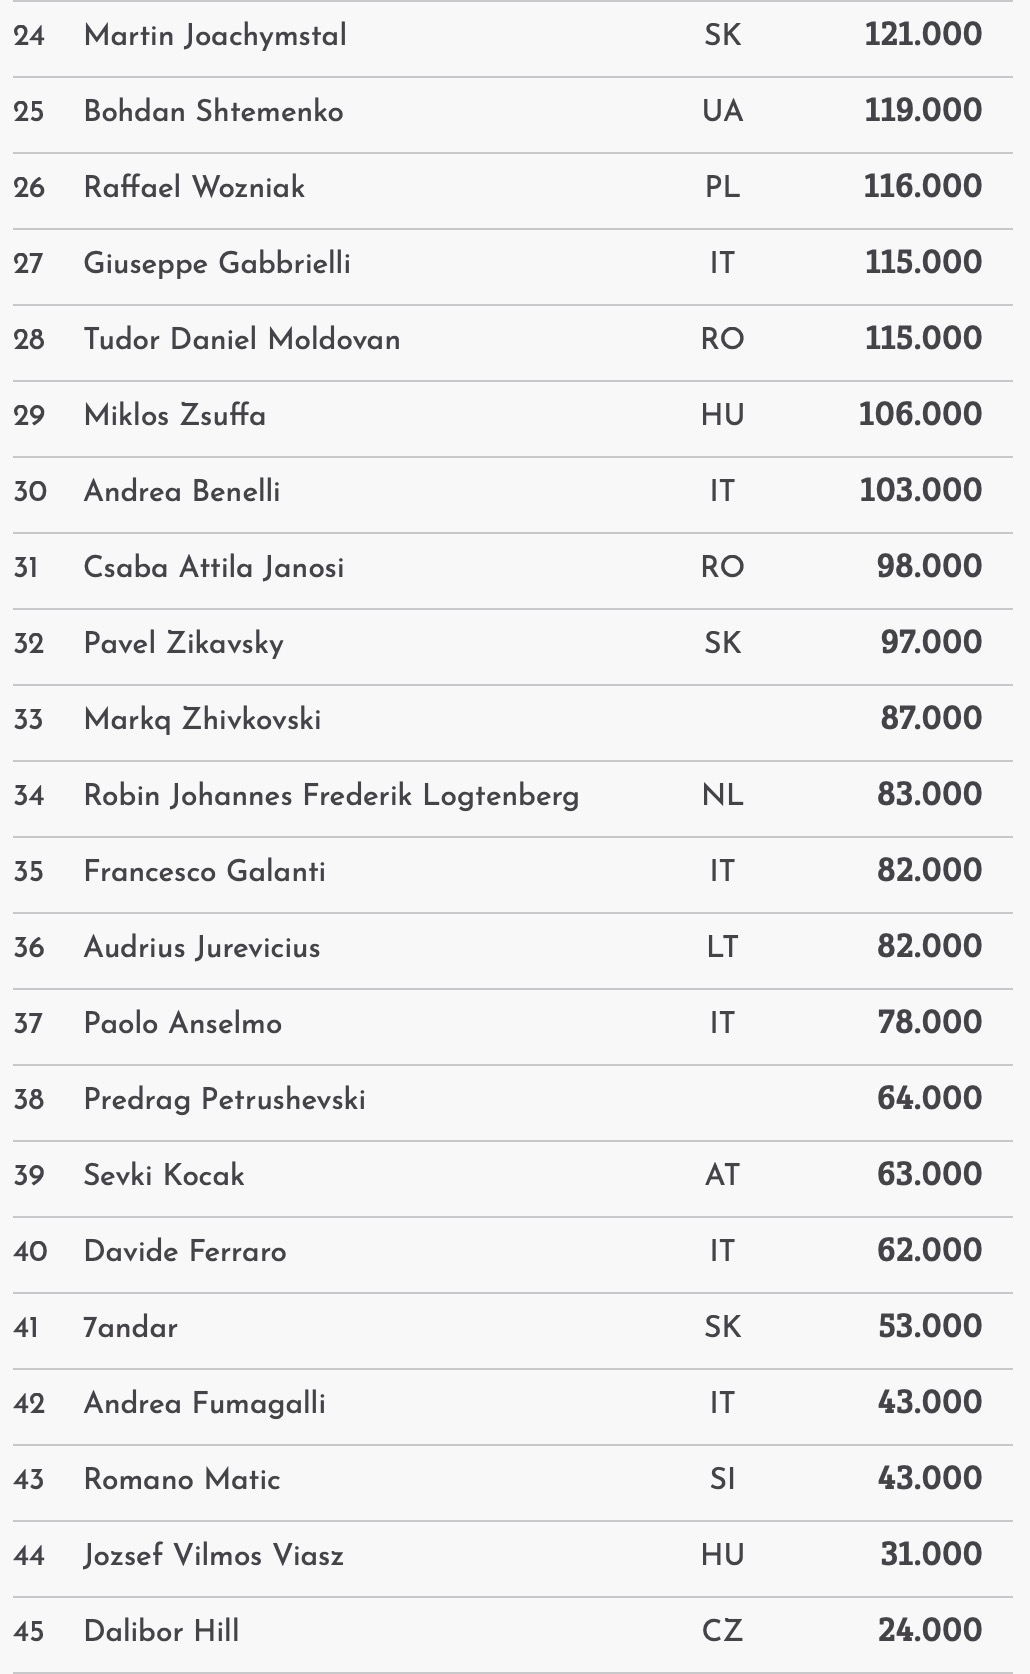Click Romano Matic's name
Image resolution: width=1030 pixels, height=1674 pixels.
(x=182, y=1479)
